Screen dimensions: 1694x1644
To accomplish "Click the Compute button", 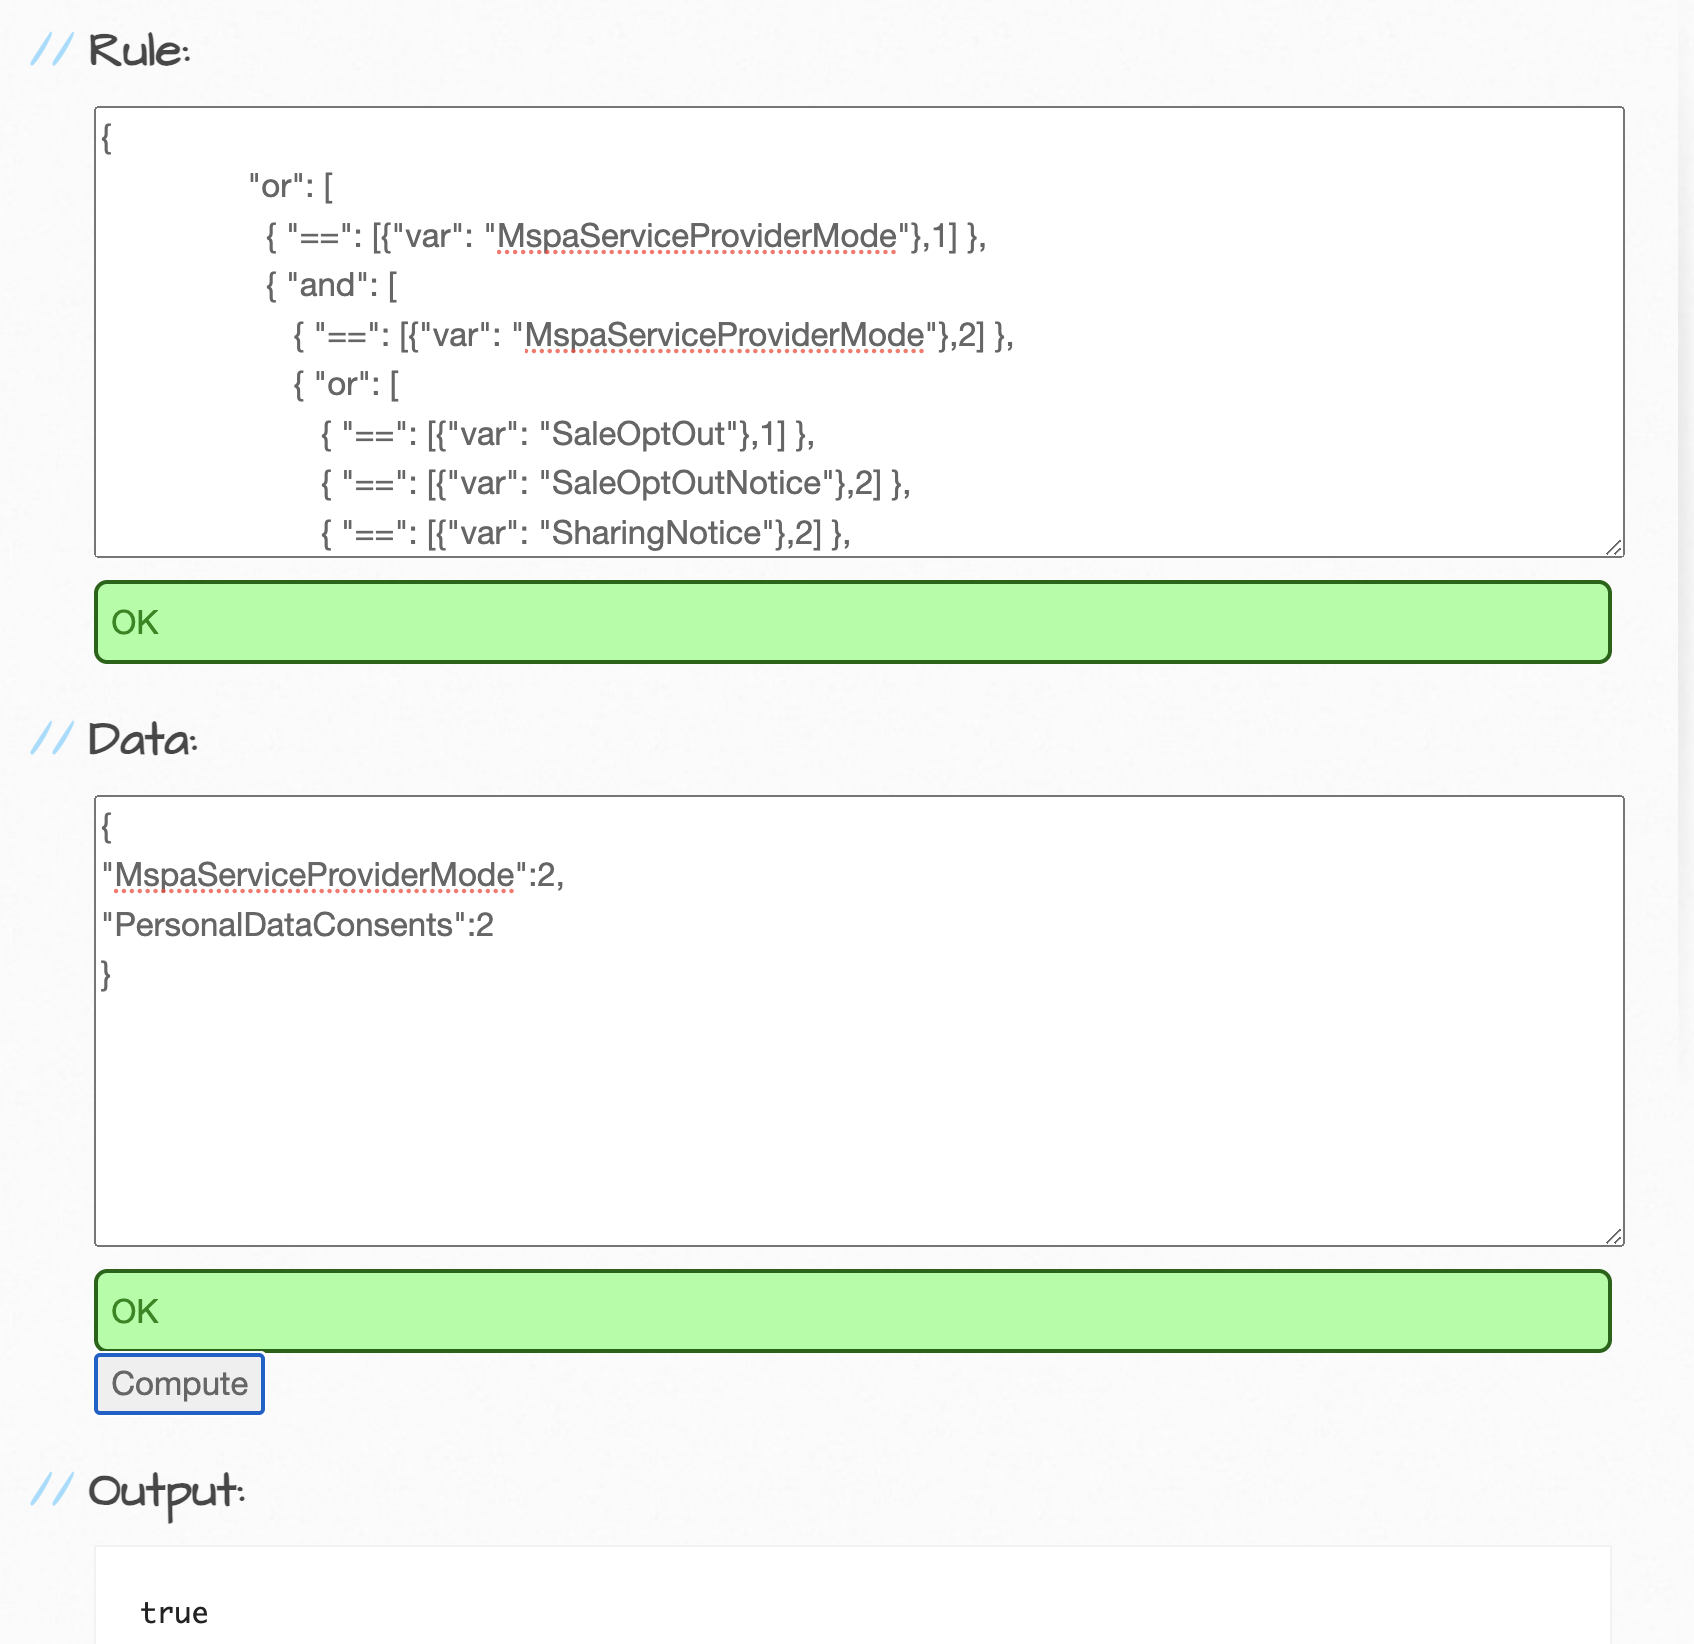I will pyautogui.click(x=179, y=1384).
